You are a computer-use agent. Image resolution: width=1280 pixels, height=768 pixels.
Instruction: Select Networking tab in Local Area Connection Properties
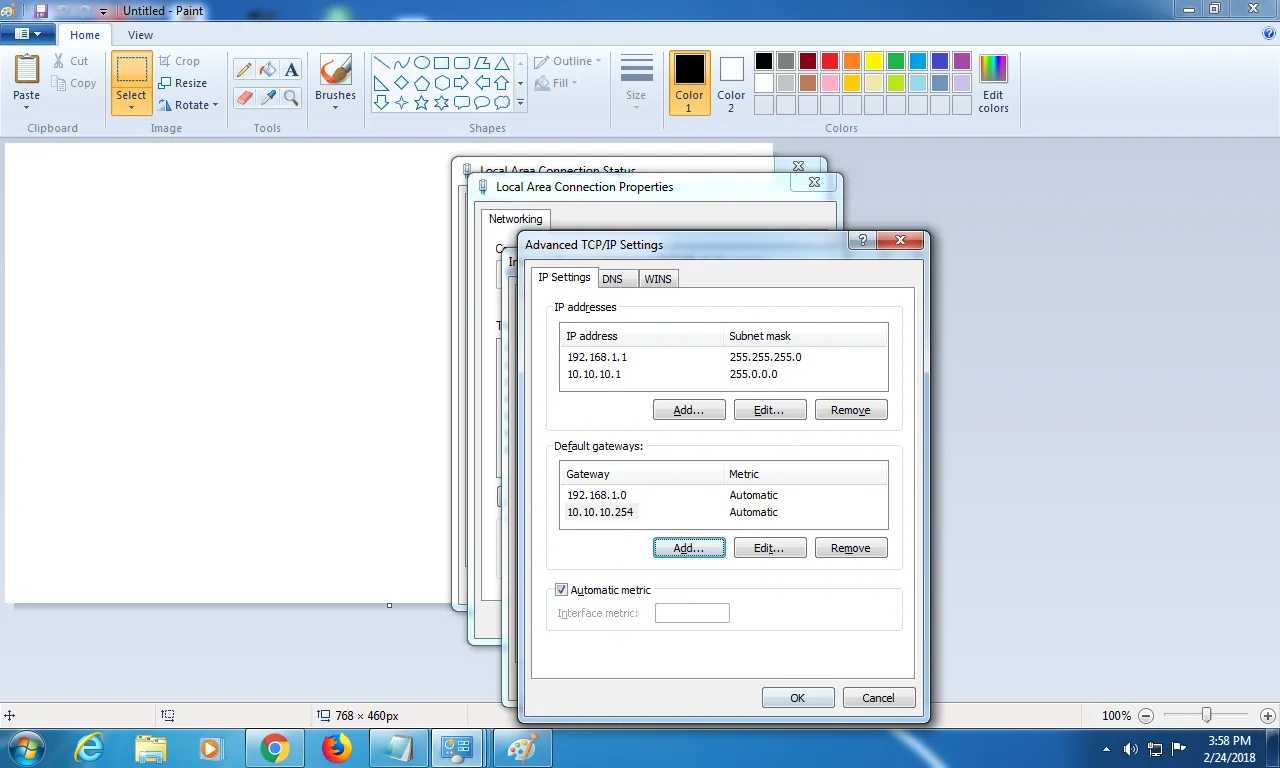pyautogui.click(x=515, y=219)
